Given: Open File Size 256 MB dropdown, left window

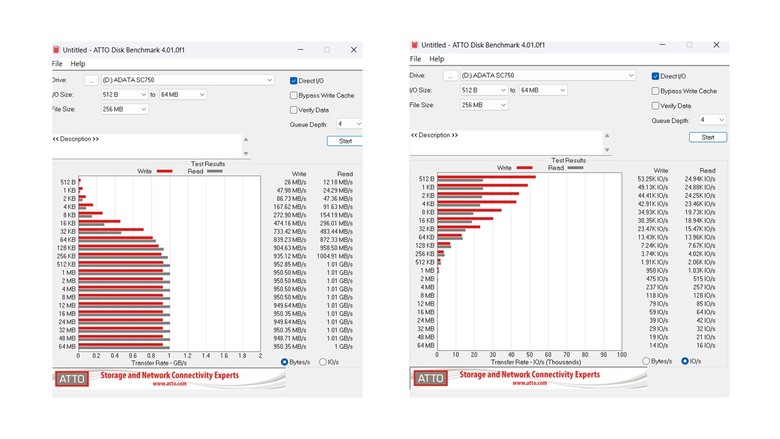Looking at the screenshot, I should pos(124,109).
